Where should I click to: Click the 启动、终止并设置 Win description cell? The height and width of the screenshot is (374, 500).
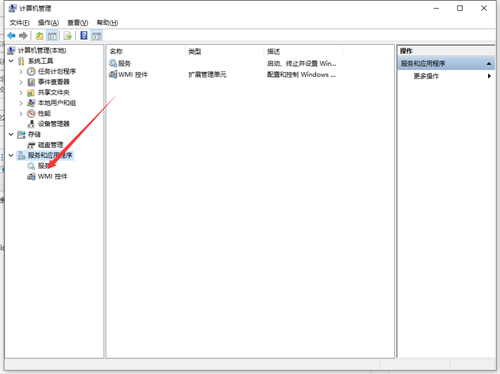coord(301,63)
